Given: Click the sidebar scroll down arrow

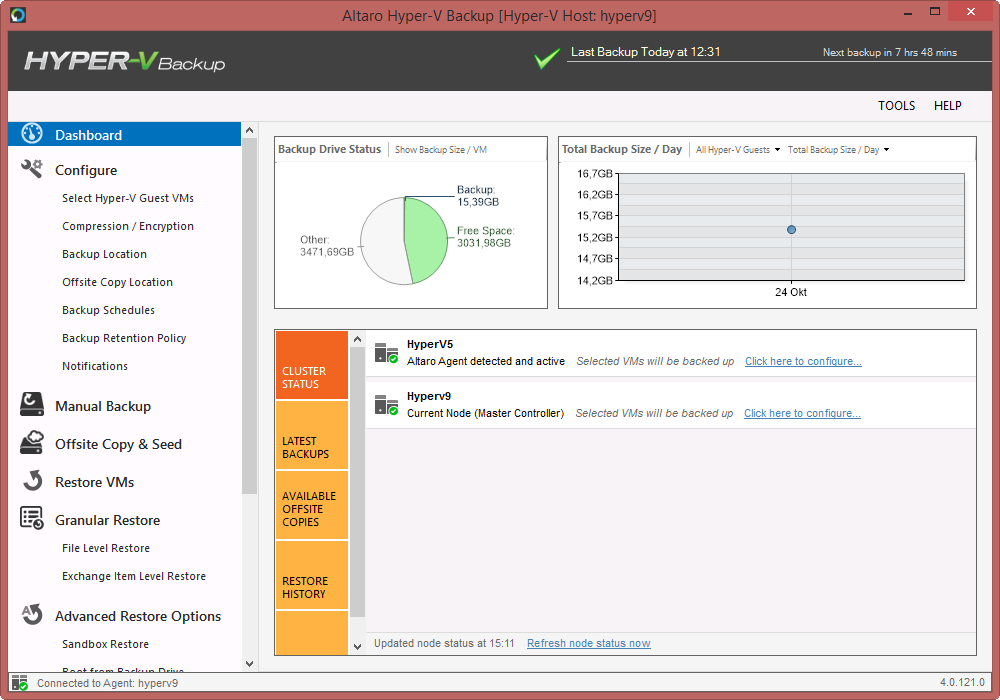Looking at the screenshot, I should point(249,664).
